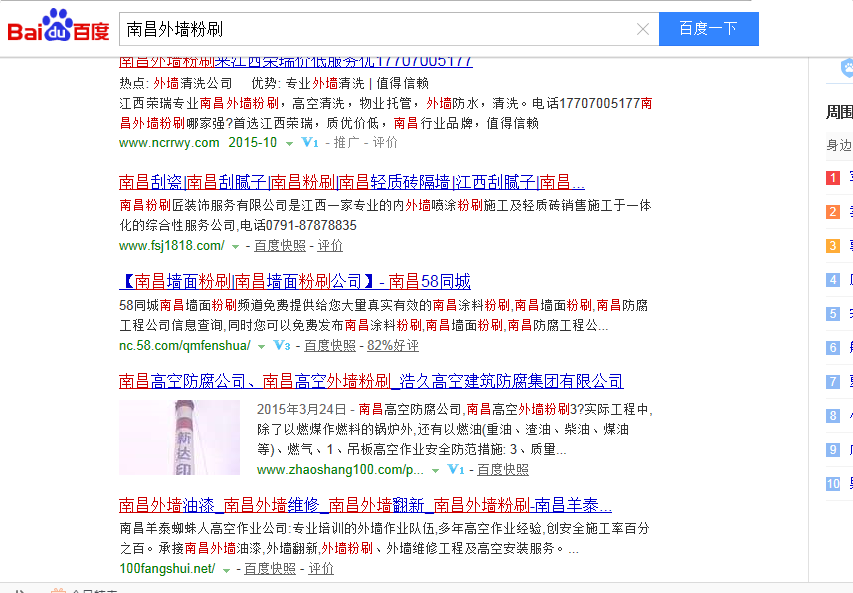The width and height of the screenshot is (853, 593).
Task: Open 百度快照 for the zhaoshang100.com result
Action: pos(503,470)
